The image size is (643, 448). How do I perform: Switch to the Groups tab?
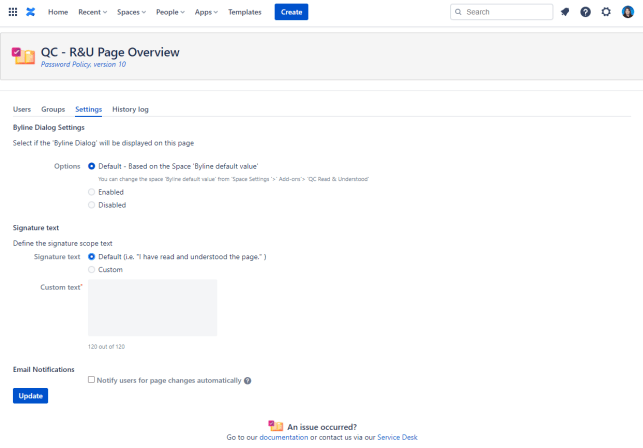[53, 109]
